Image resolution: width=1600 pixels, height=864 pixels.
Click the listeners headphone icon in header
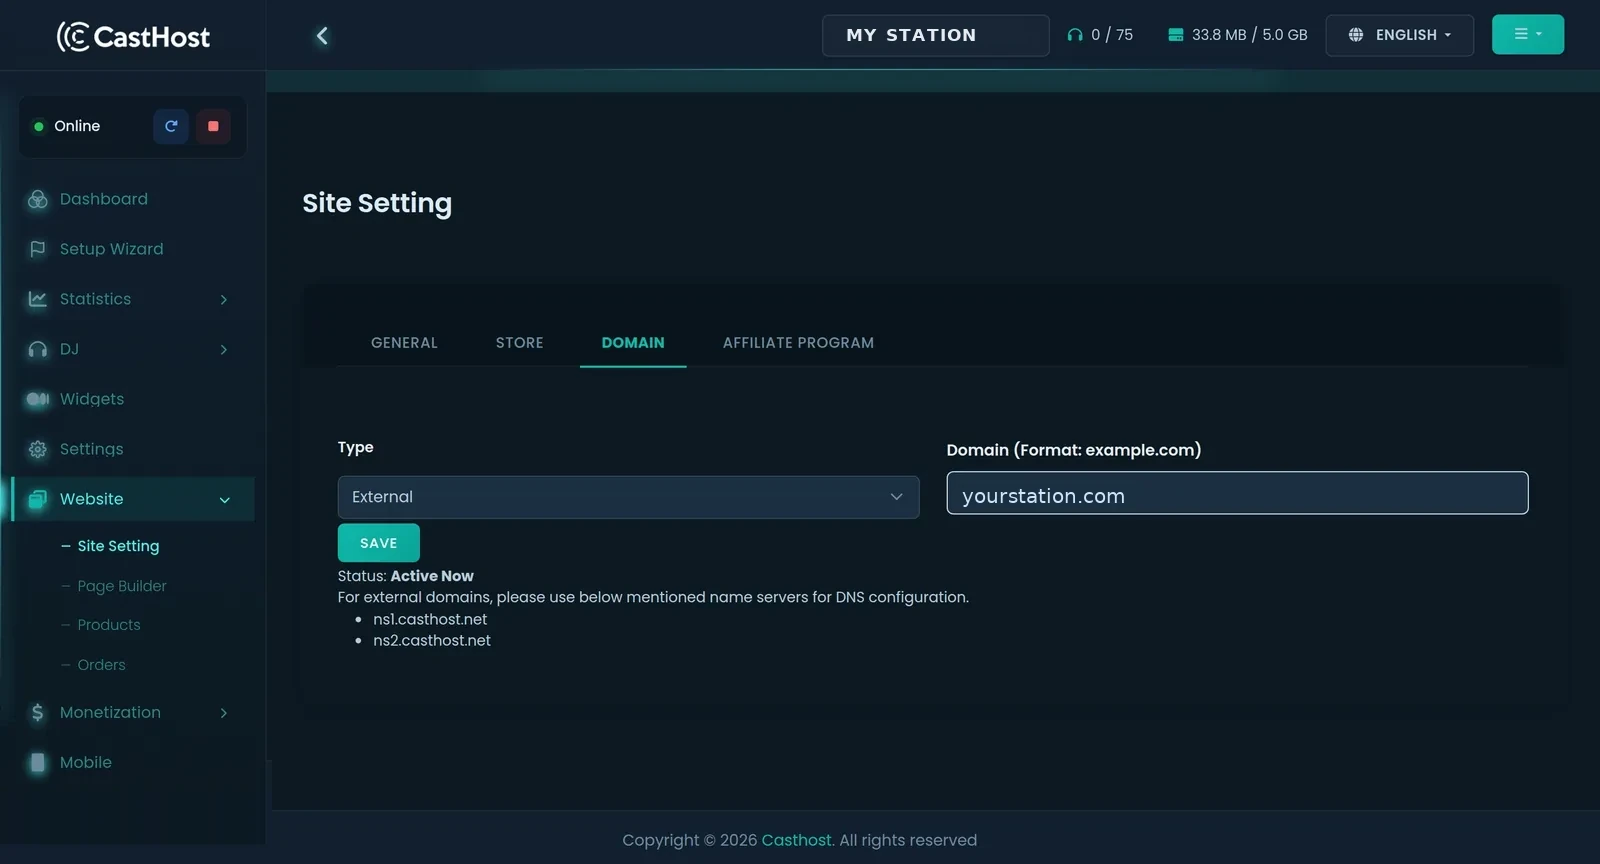coord(1075,35)
